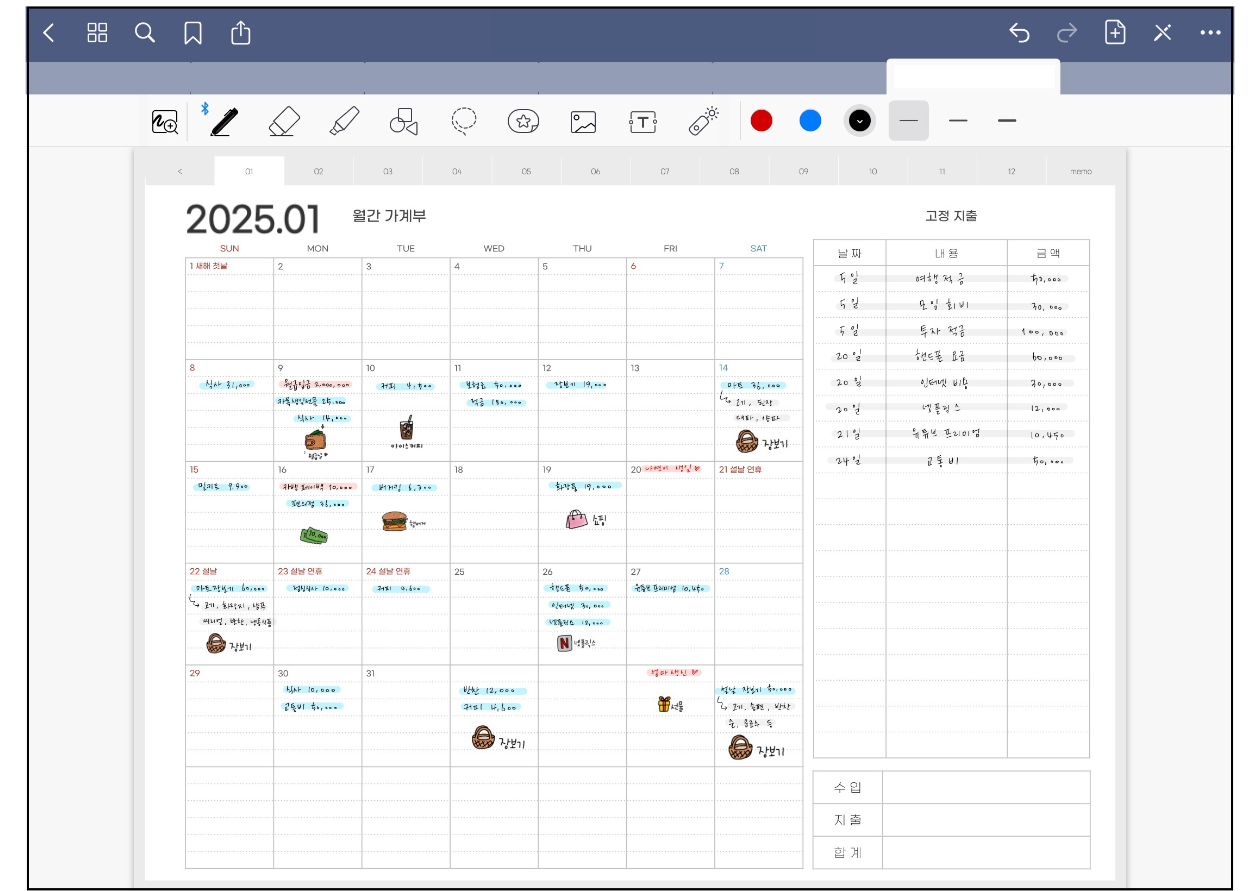Select the Eraser tool
This screenshot has height=891, width=1260.
click(284, 122)
